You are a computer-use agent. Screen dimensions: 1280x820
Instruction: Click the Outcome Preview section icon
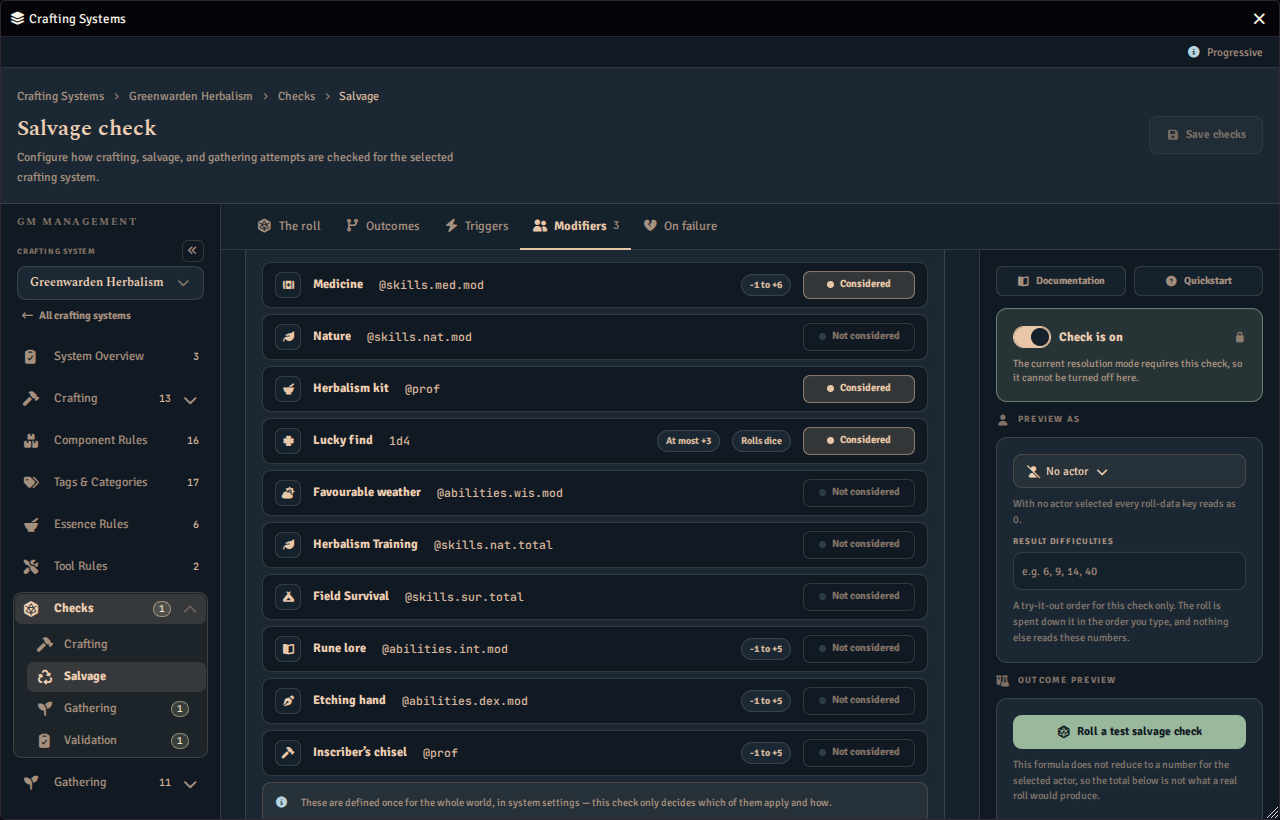1003,680
